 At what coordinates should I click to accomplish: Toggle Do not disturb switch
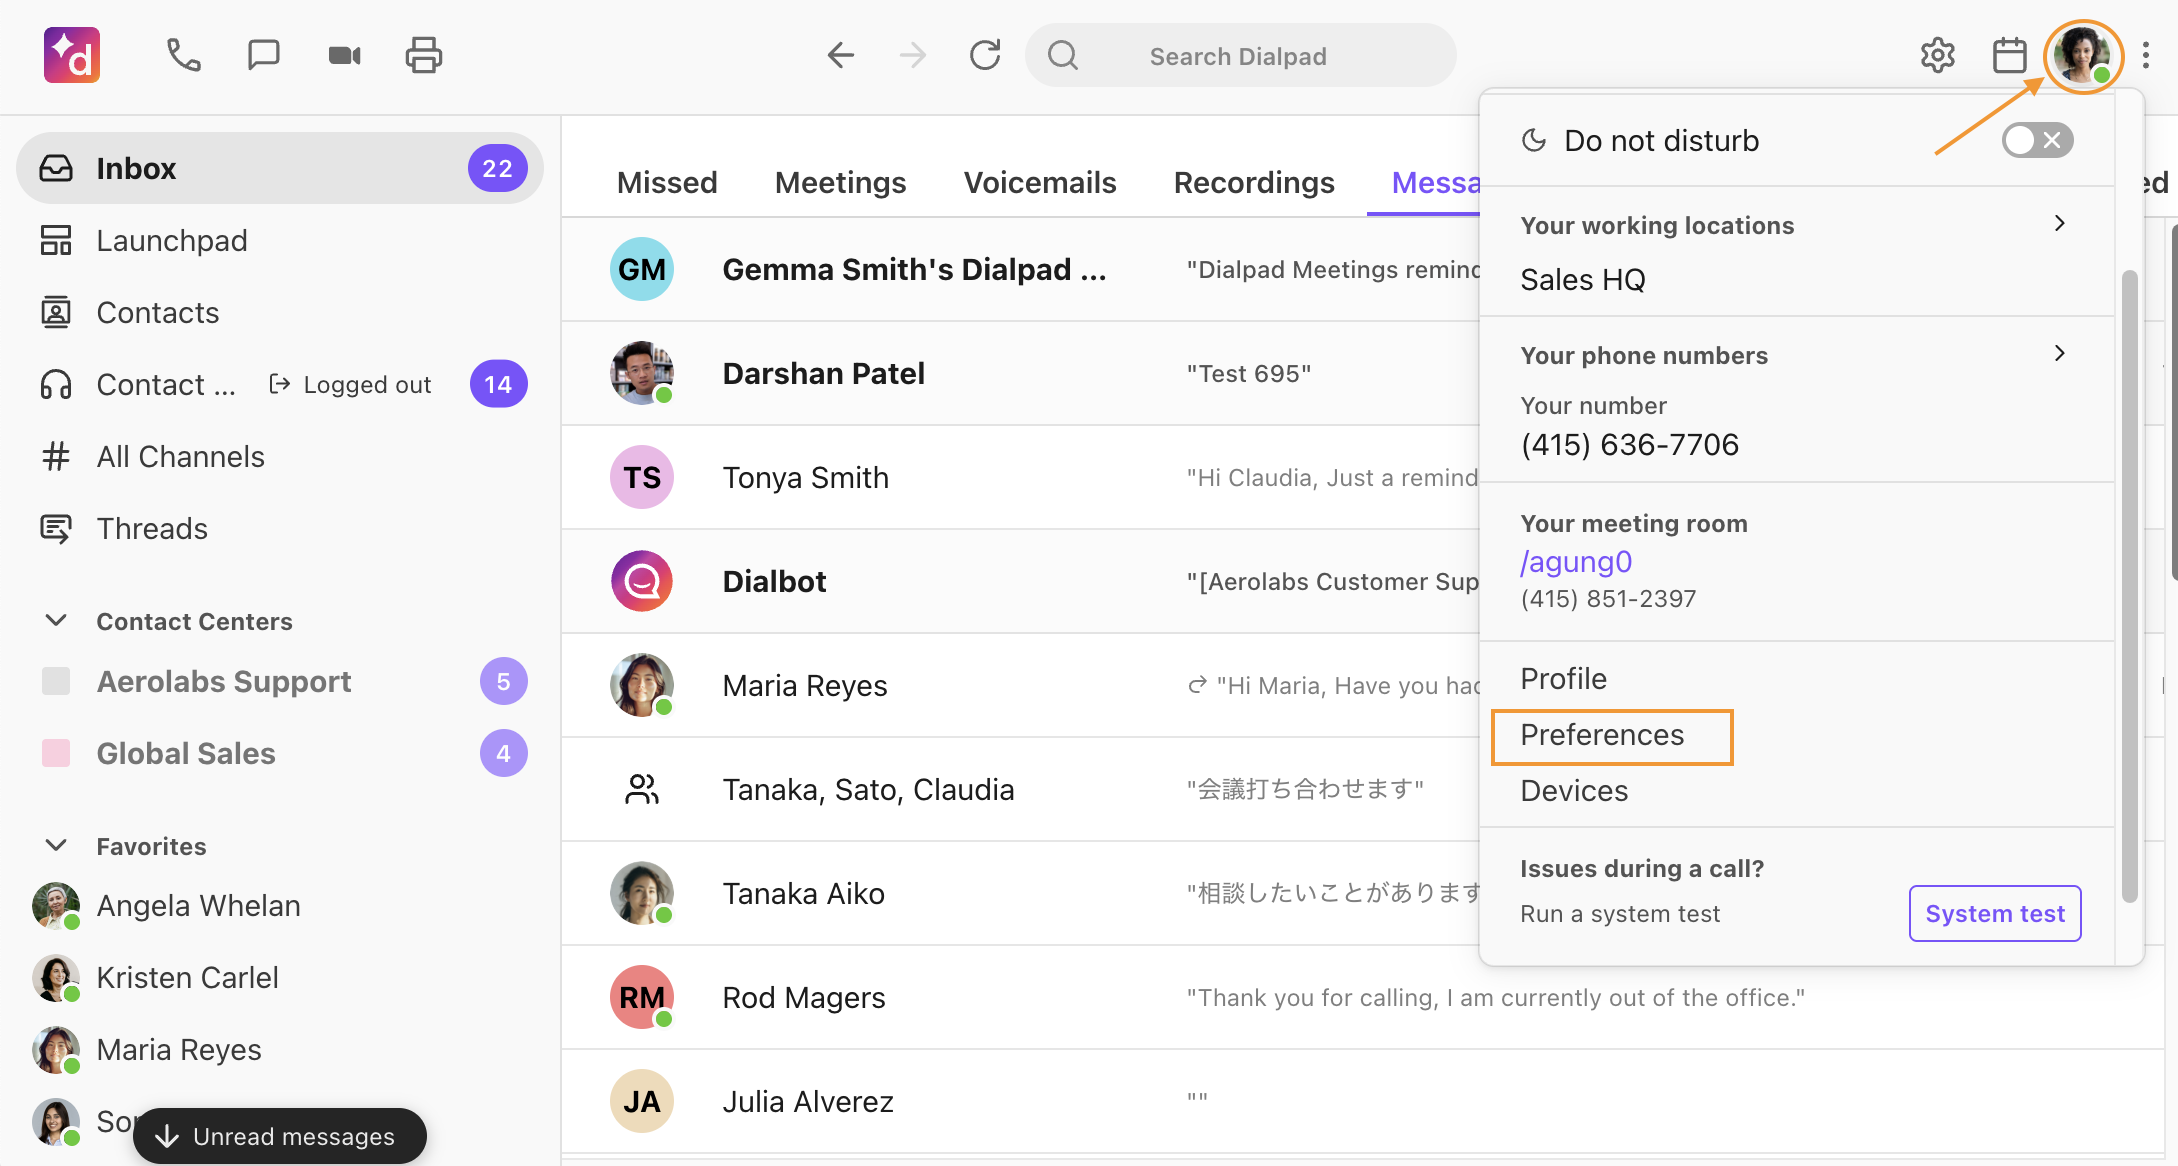[2037, 140]
